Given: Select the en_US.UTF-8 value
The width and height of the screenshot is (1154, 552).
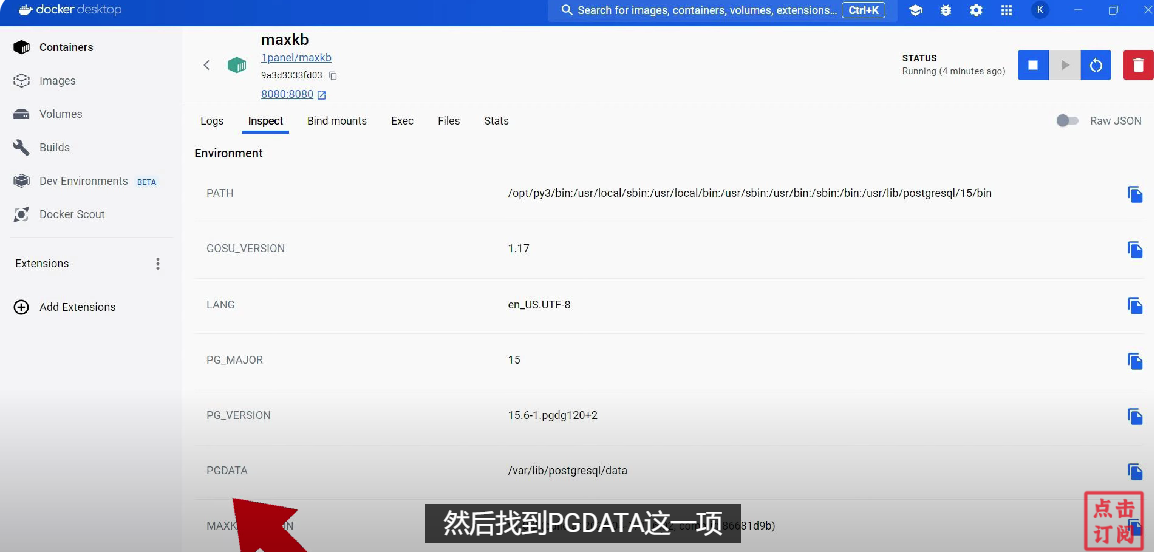Looking at the screenshot, I should (539, 304).
